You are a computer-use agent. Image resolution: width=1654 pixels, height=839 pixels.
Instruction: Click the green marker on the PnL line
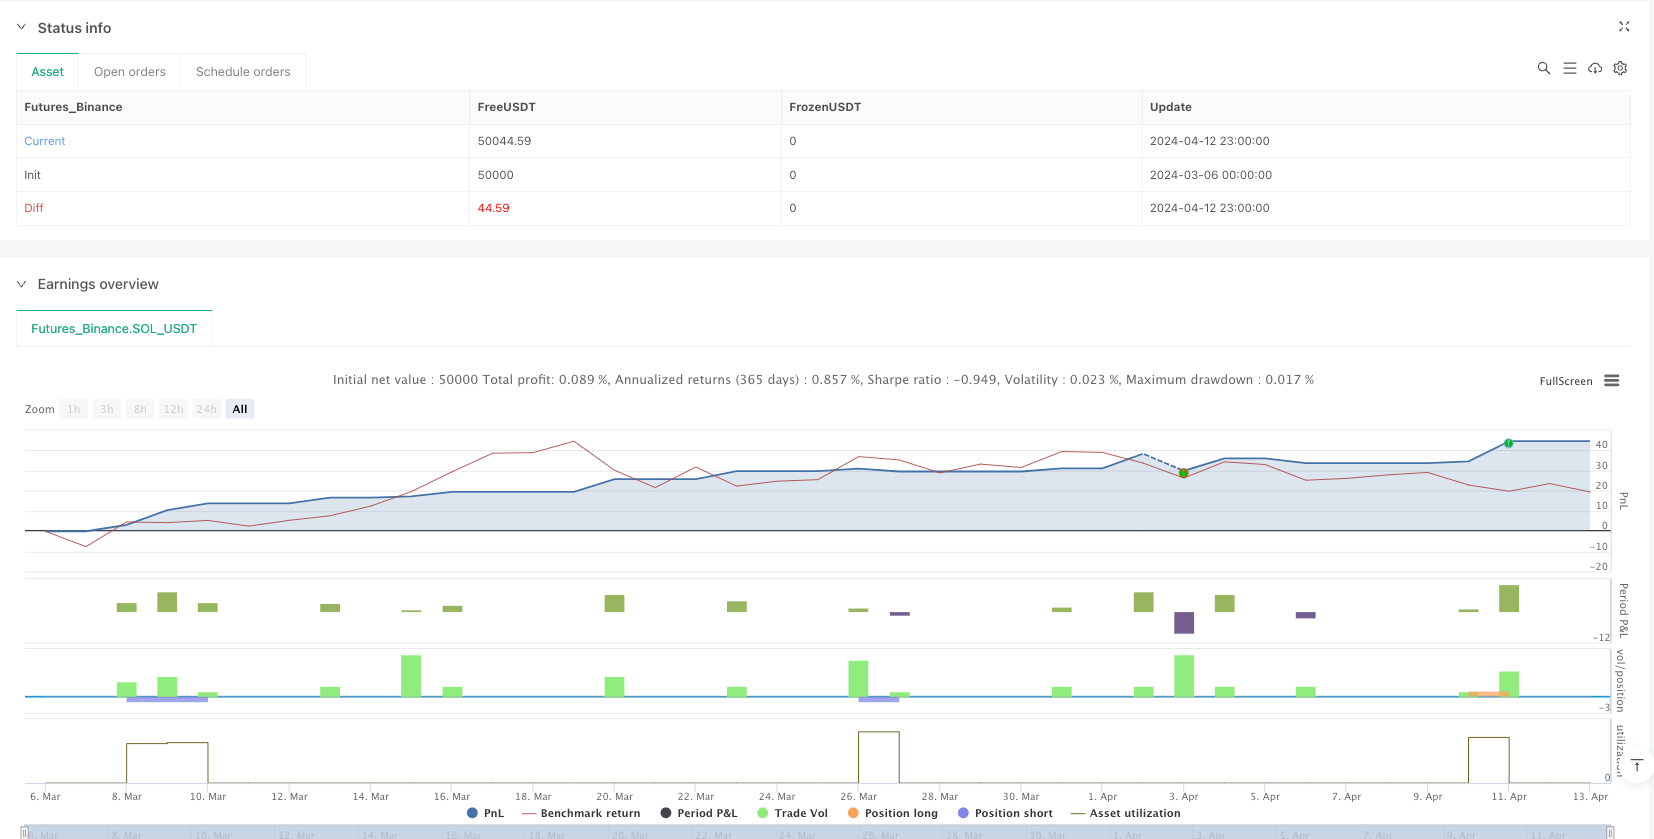pyautogui.click(x=1508, y=443)
